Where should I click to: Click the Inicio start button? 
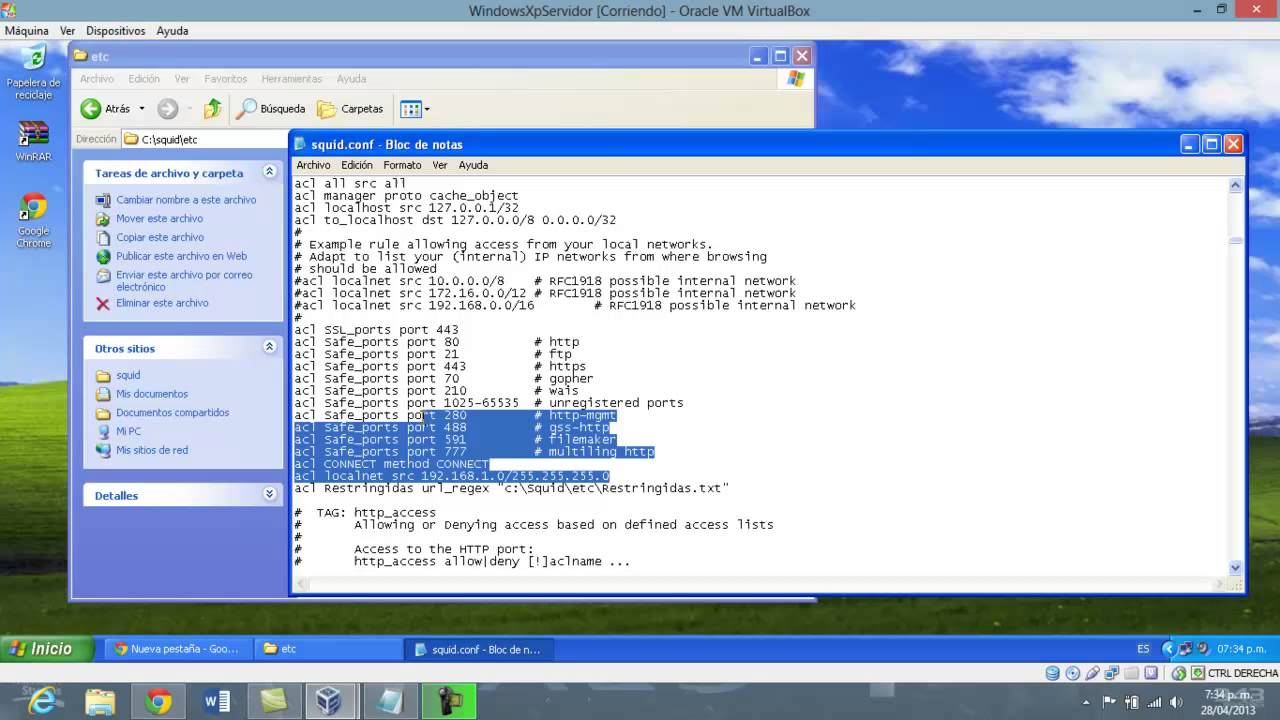(x=42, y=649)
